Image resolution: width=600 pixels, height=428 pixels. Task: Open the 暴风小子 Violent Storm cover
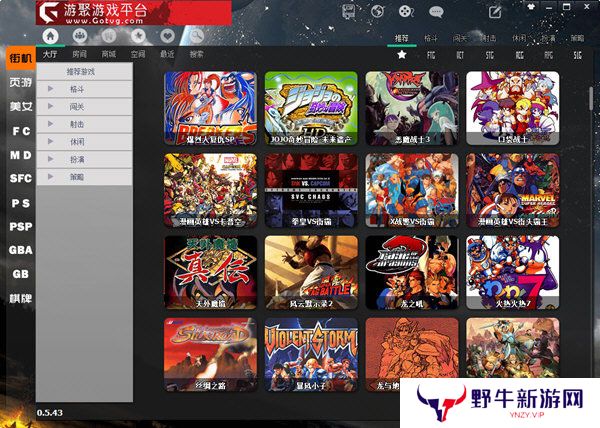coord(311,355)
